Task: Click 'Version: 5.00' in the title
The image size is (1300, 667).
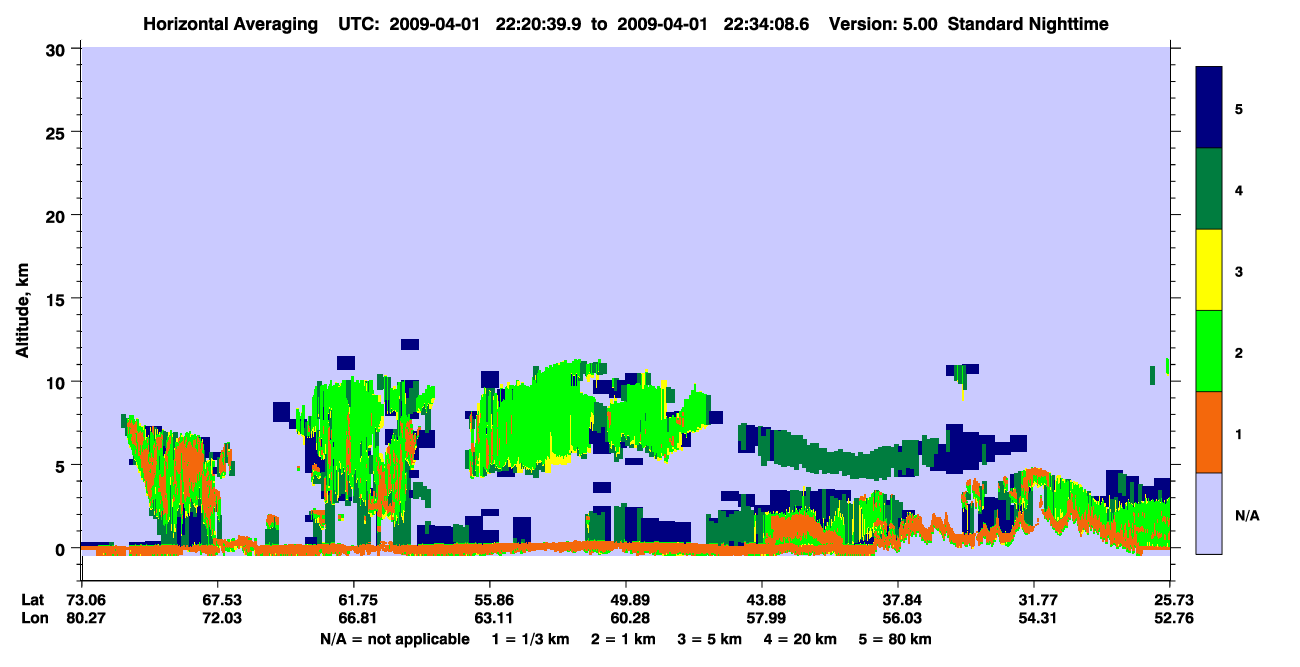Action: pos(882,23)
